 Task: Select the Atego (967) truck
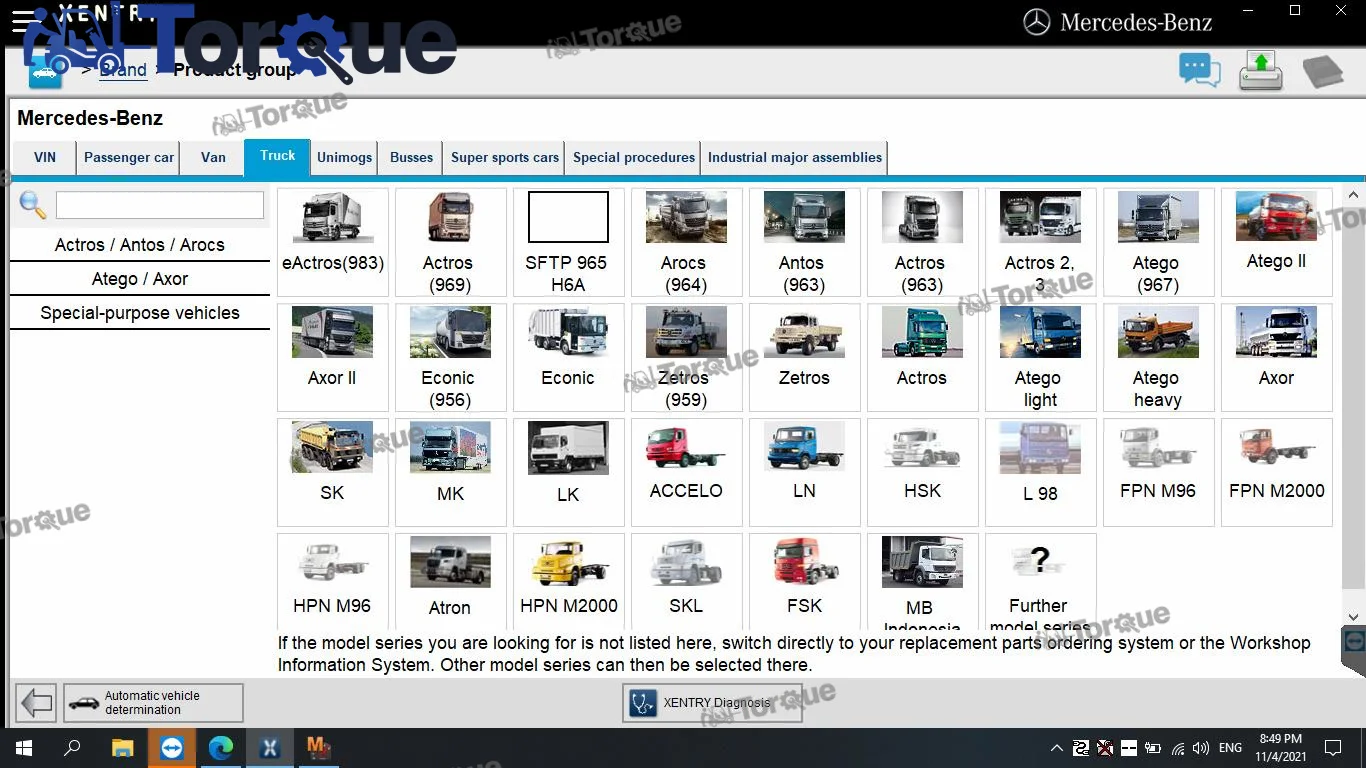[x=1159, y=242]
